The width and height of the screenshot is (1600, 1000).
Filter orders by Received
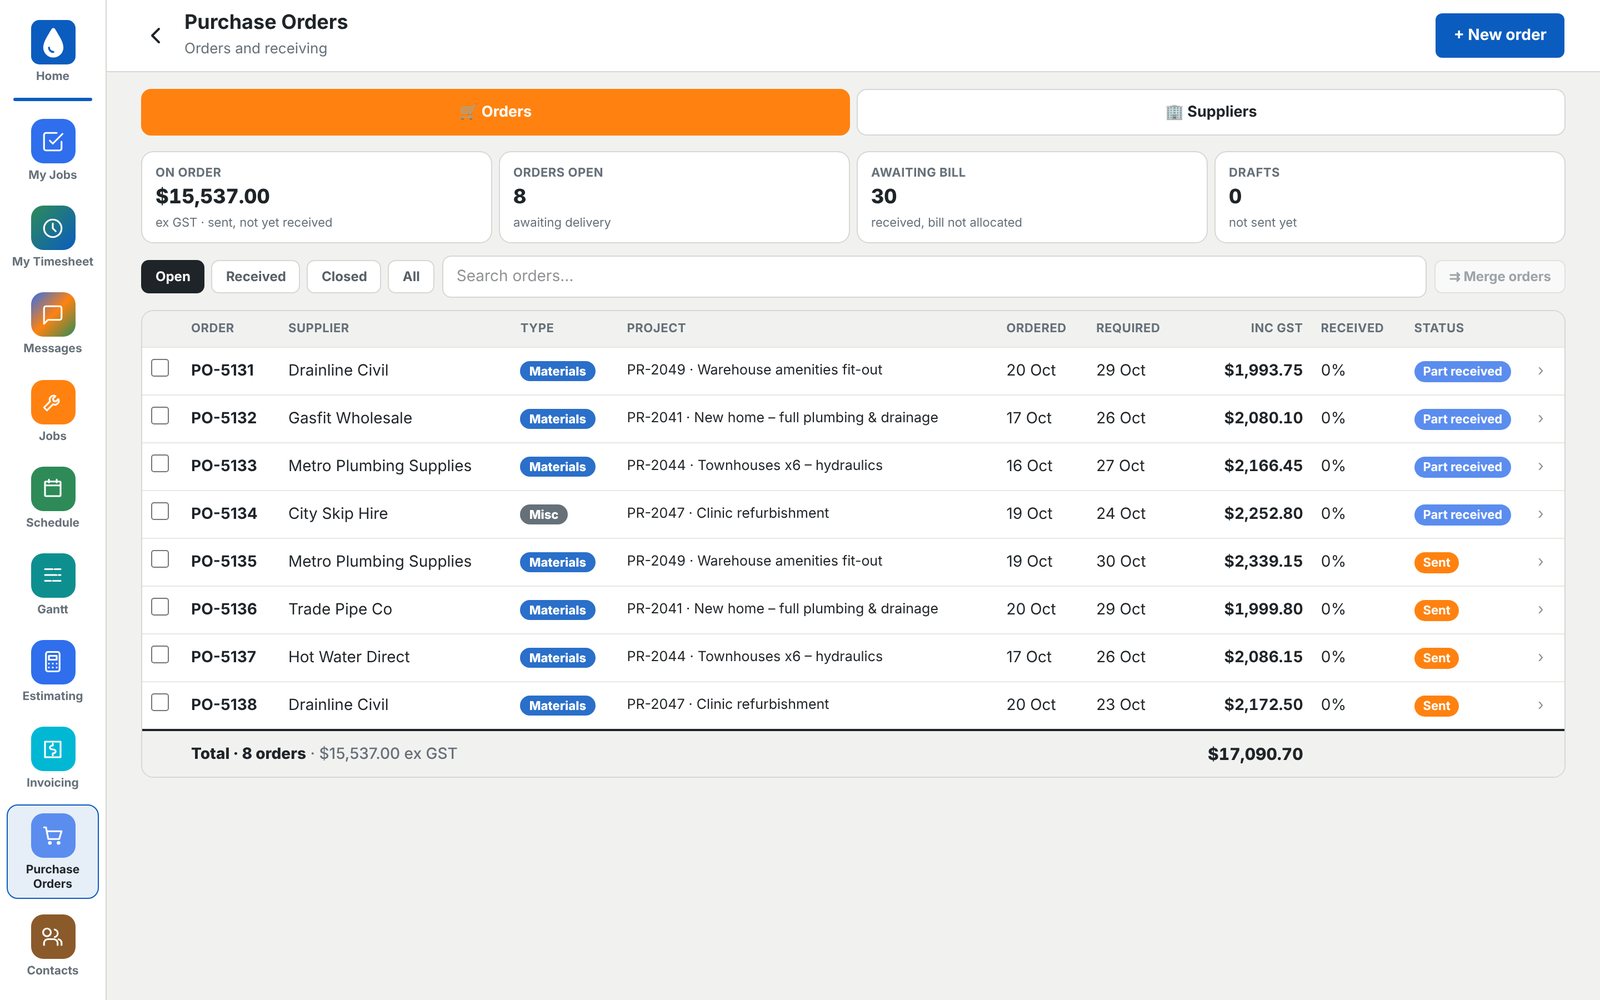pos(256,277)
